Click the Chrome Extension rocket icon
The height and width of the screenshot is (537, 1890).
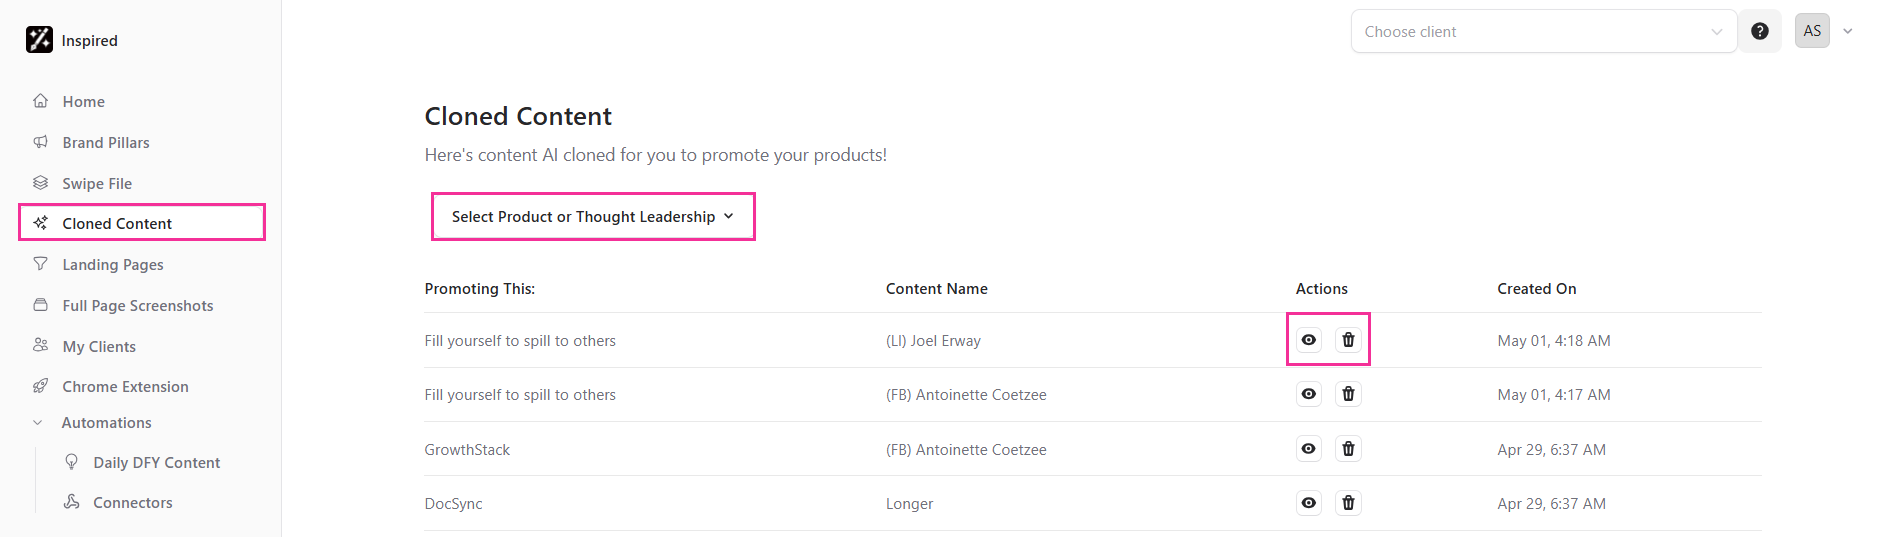click(x=41, y=386)
